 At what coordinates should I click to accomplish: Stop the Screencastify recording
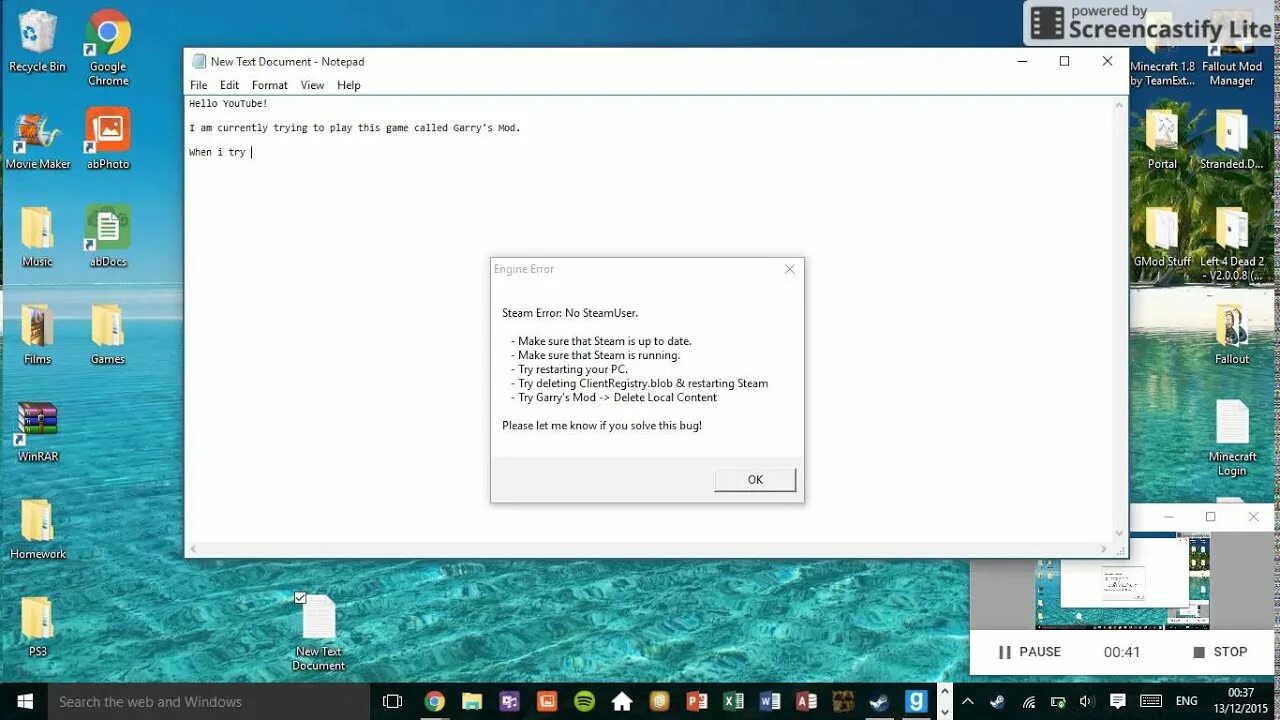(x=1220, y=652)
